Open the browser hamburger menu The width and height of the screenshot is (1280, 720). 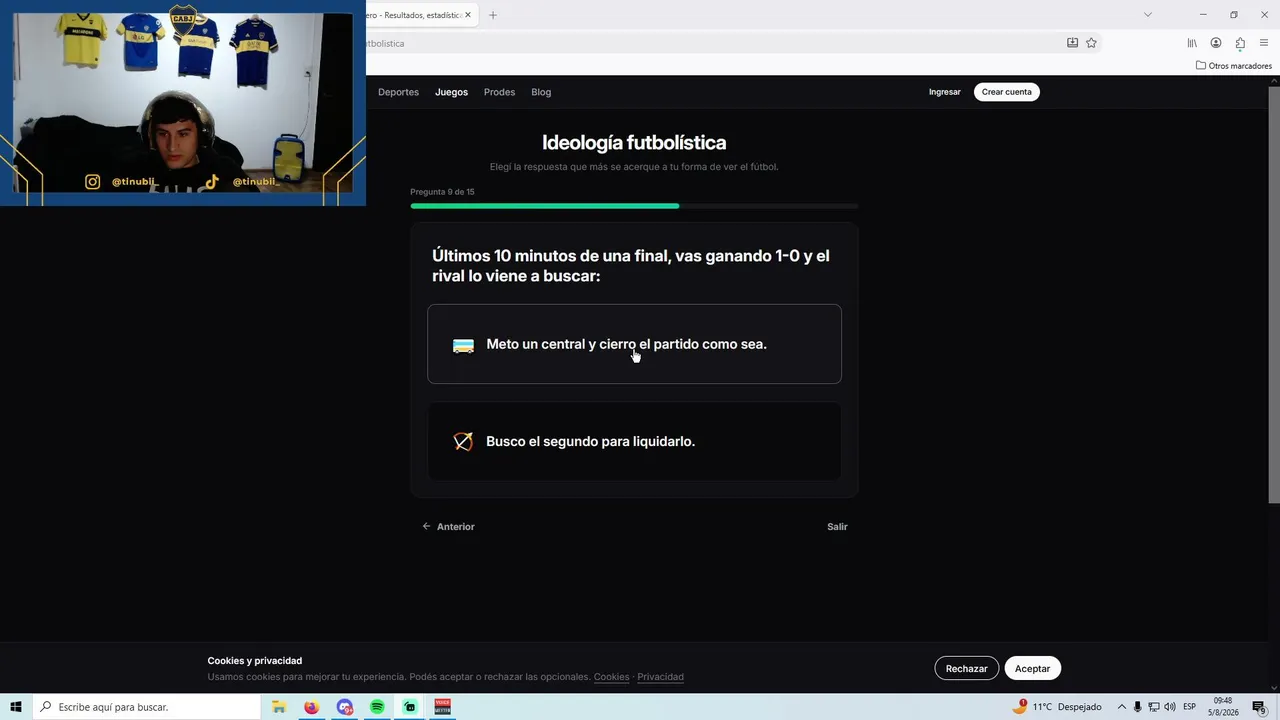(1264, 43)
